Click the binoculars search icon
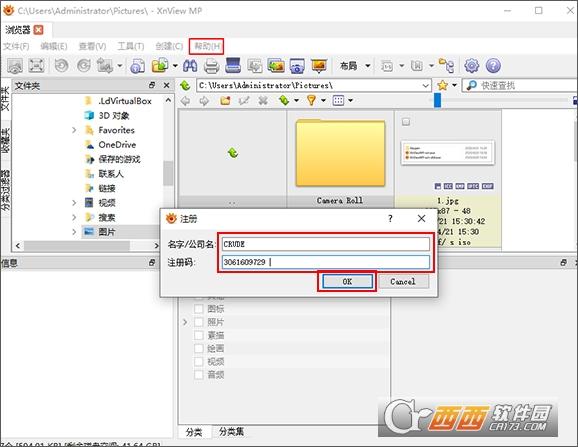This screenshot has height=447, width=578. click(190, 66)
